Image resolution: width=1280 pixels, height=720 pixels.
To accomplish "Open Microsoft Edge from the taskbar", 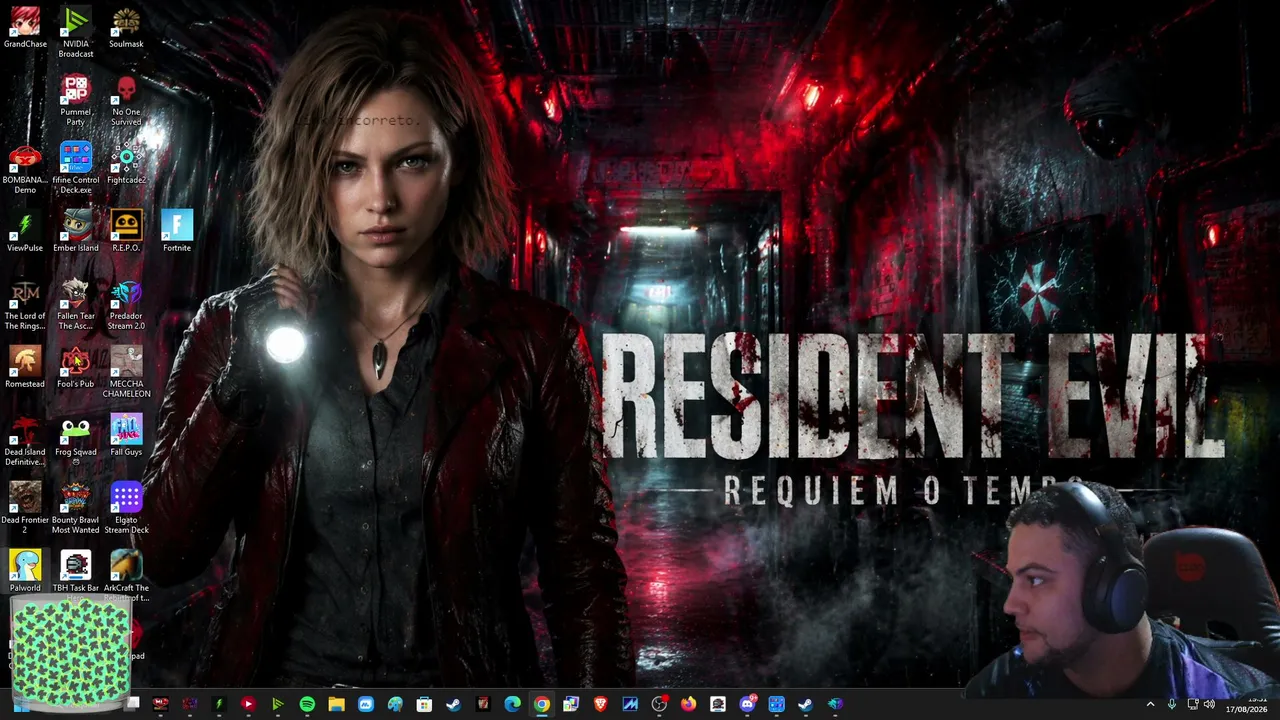I will pyautogui.click(x=512, y=704).
